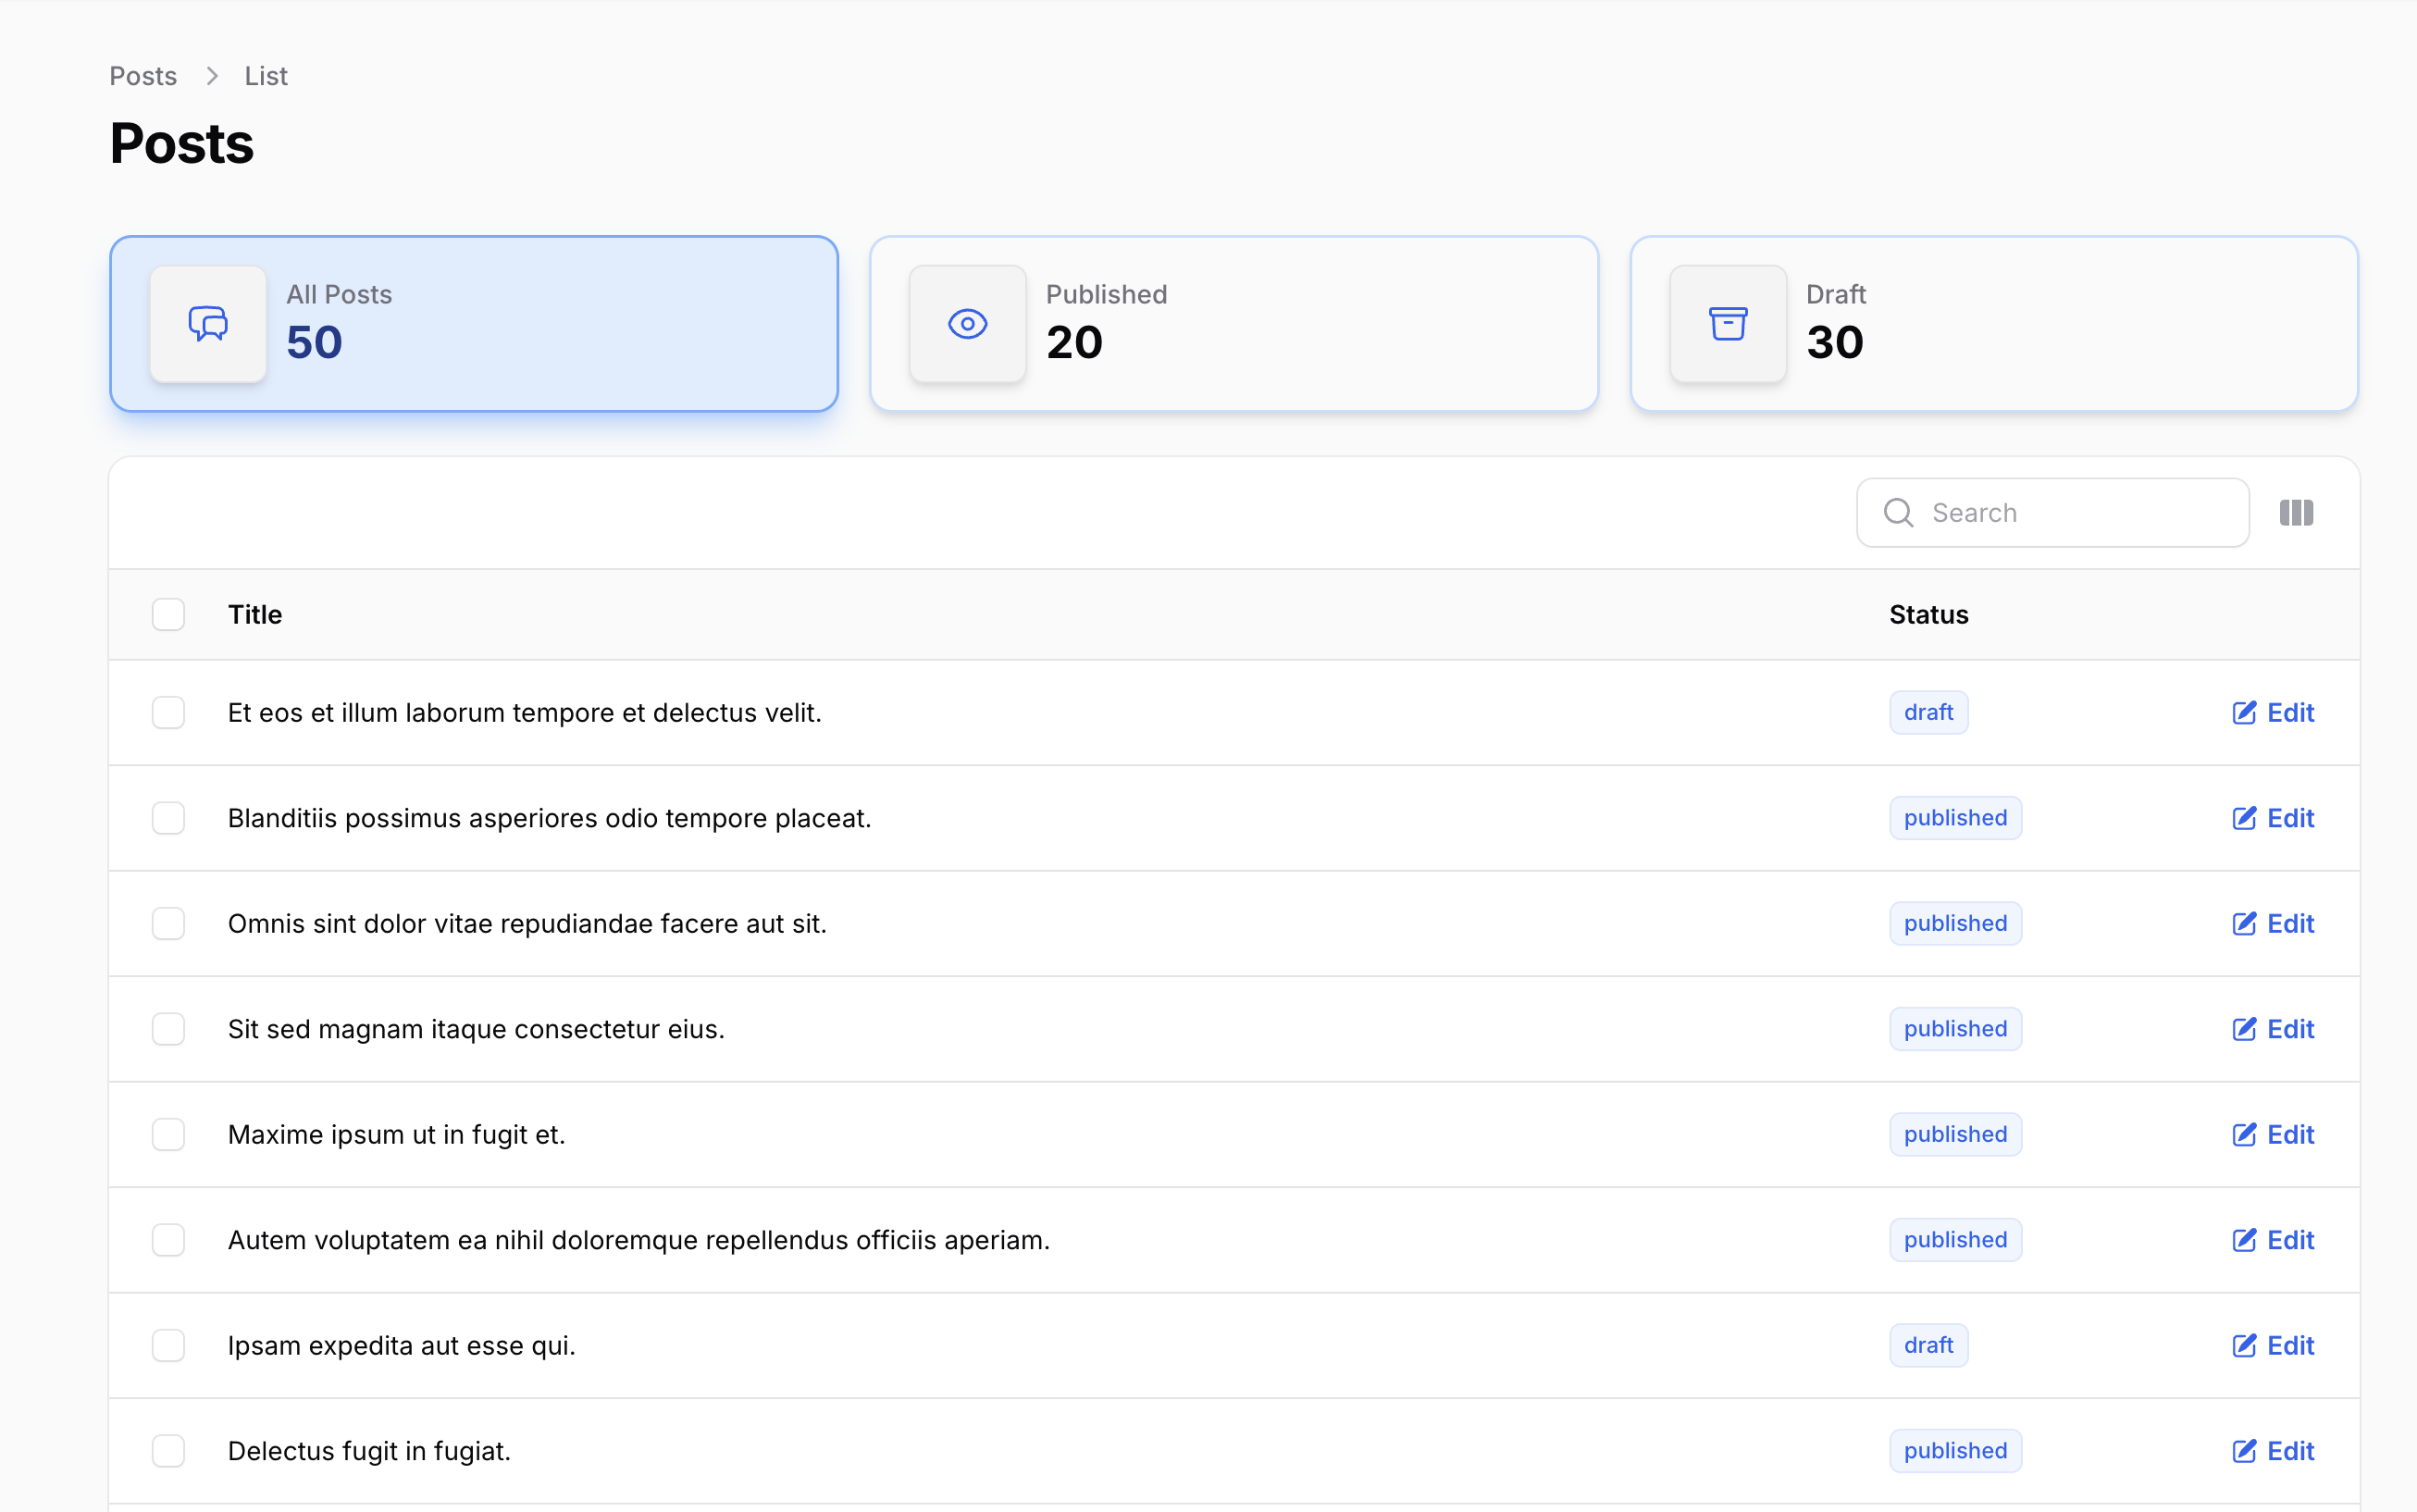Click the search magnifier icon
Screen dimensions: 2417x1512
click(x=1898, y=513)
